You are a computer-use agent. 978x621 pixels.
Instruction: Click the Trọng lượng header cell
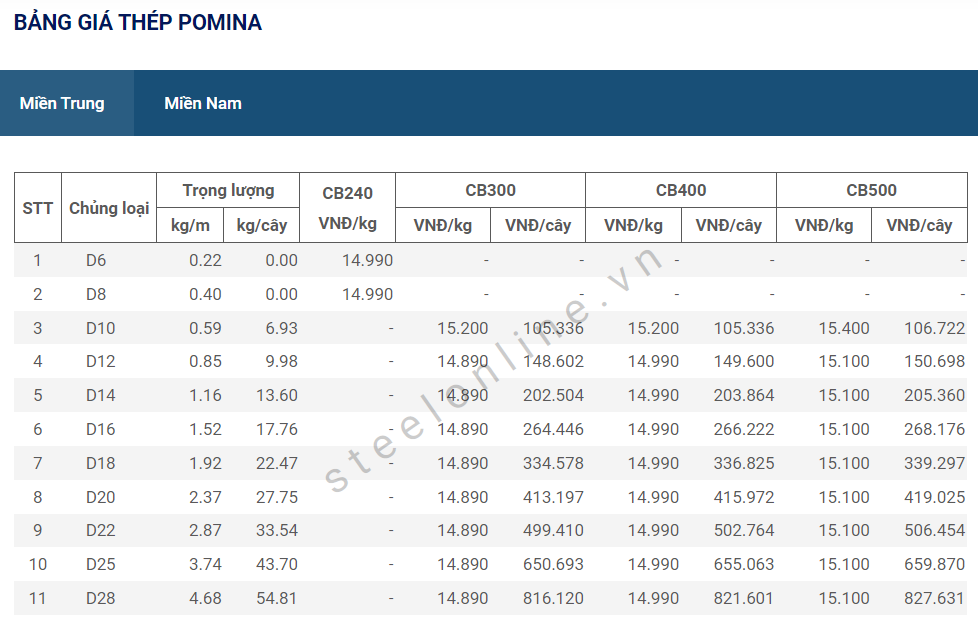(x=228, y=190)
